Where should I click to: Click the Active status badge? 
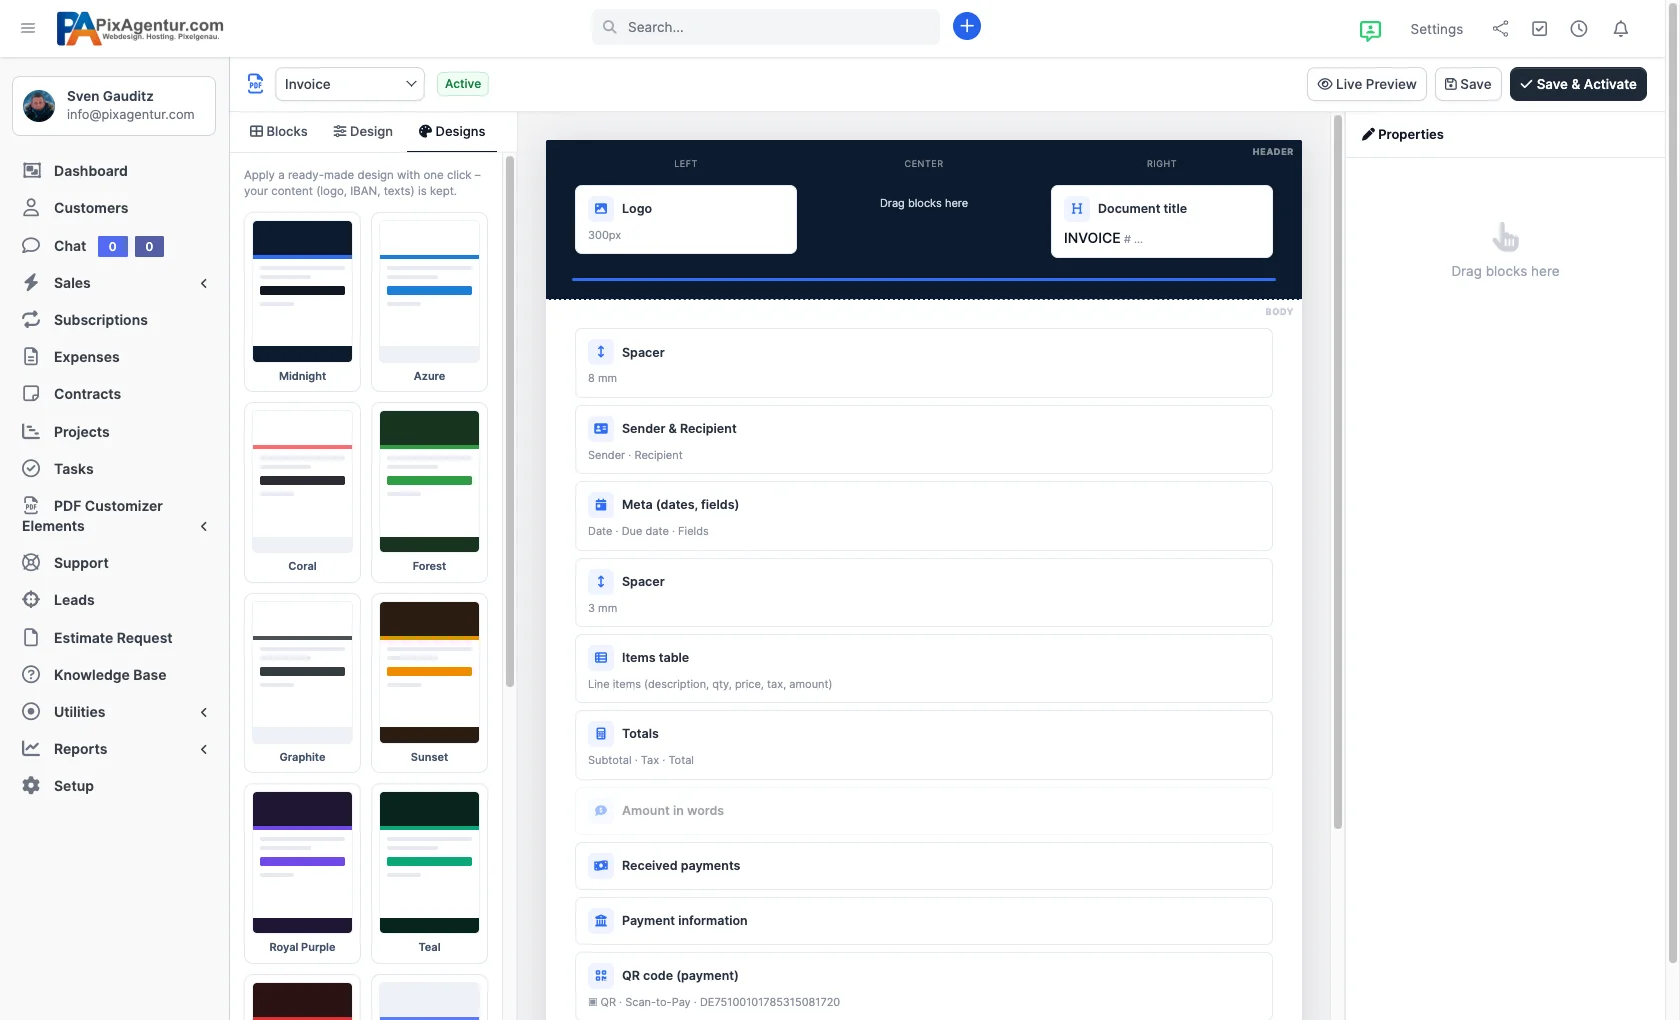click(463, 84)
